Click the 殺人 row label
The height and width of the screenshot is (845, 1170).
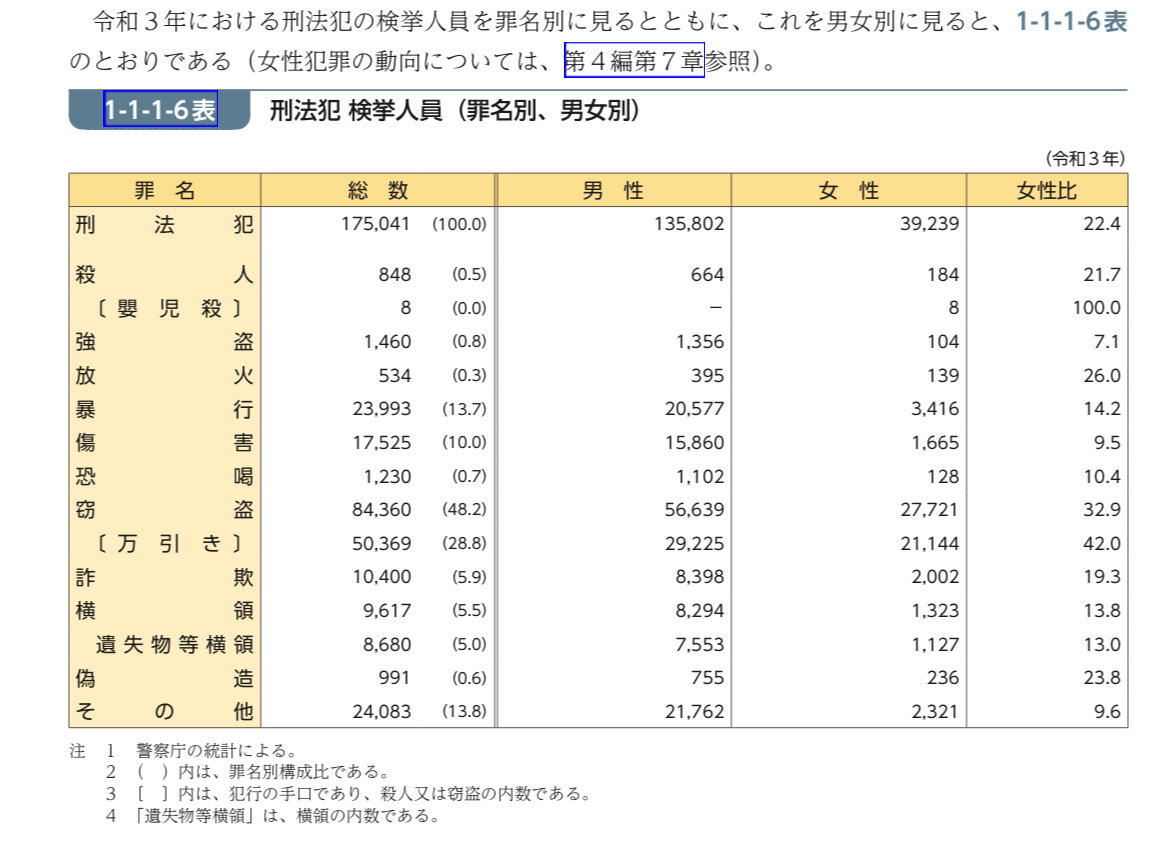point(164,275)
